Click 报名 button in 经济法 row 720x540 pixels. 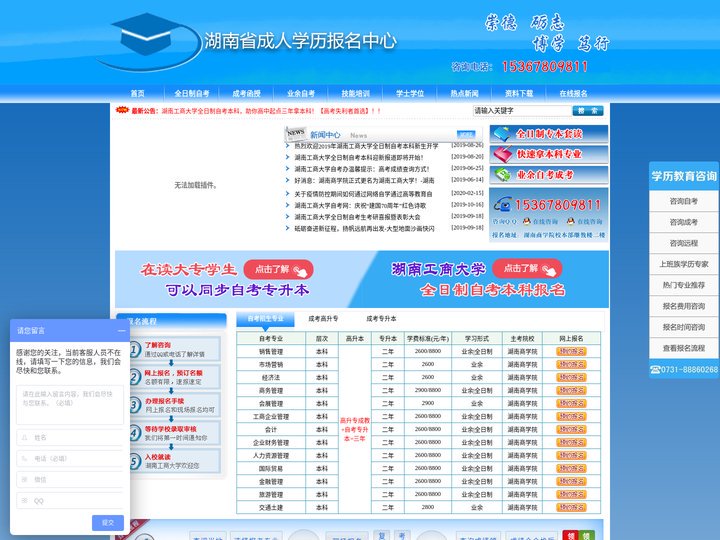[571, 377]
